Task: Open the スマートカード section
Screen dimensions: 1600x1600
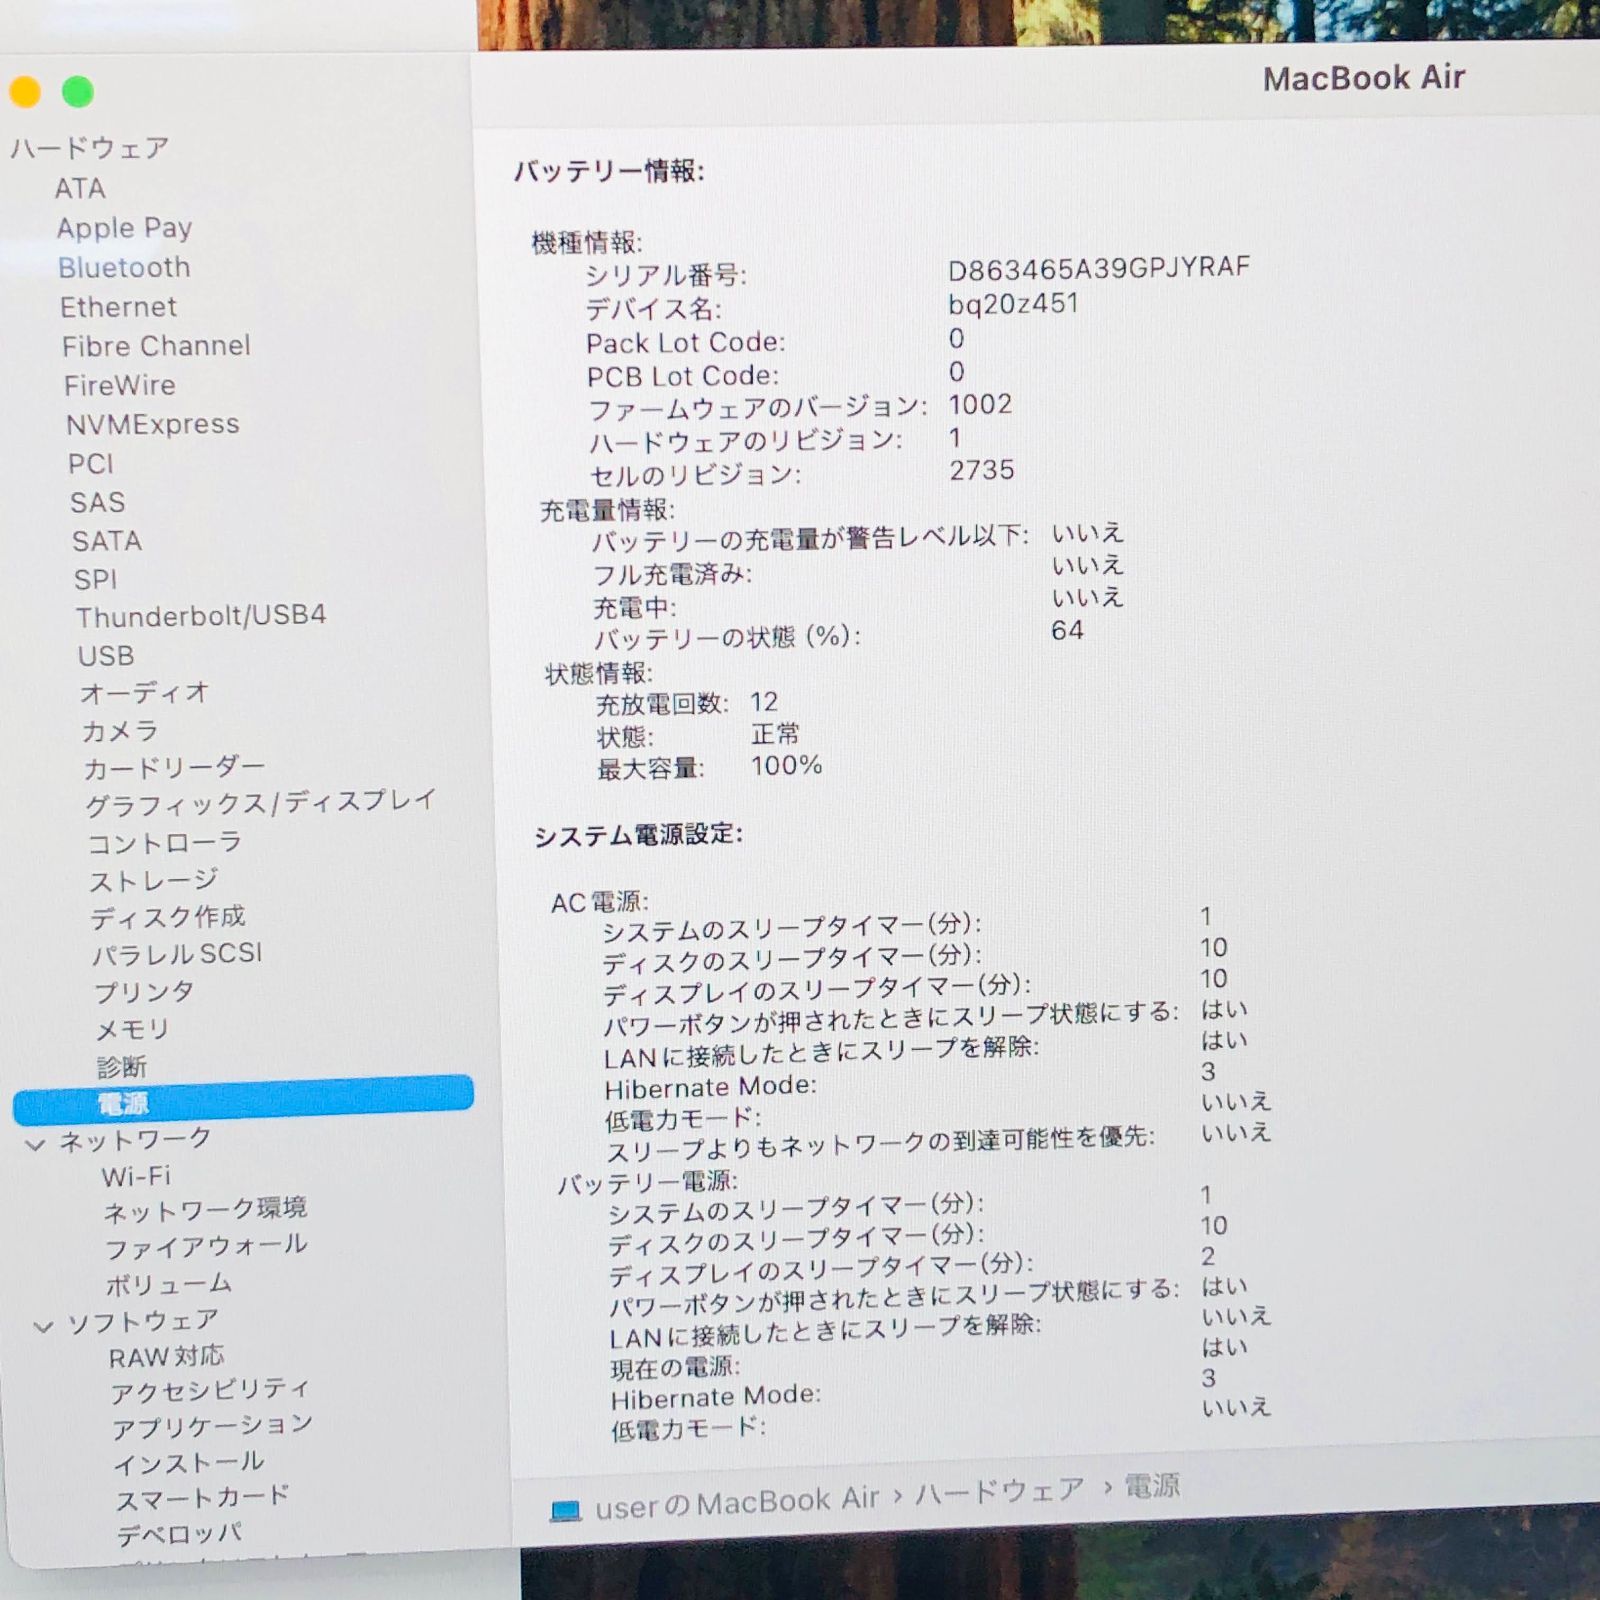Action: point(203,1498)
